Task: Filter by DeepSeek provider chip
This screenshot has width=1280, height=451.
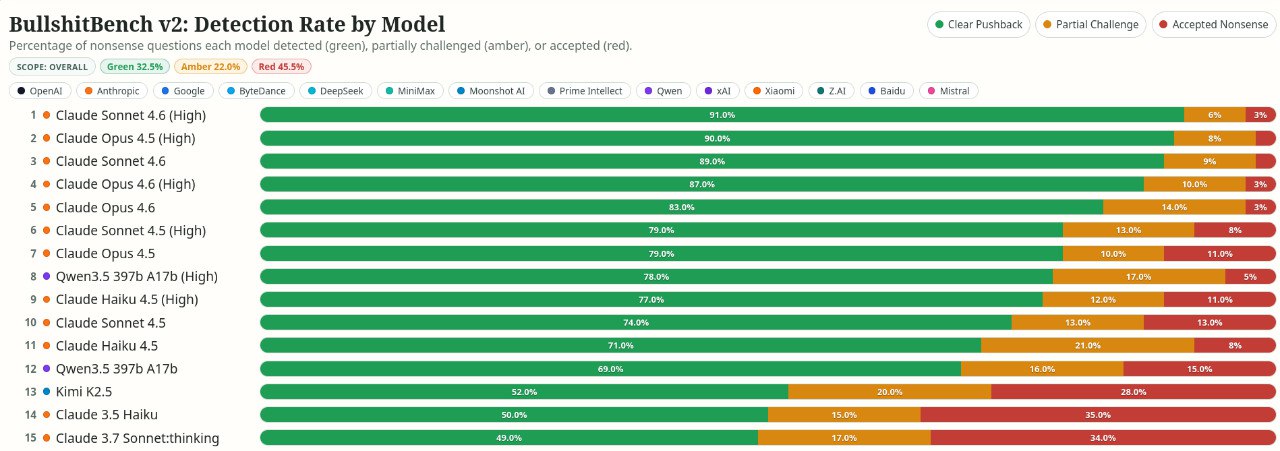Action: [x=337, y=91]
